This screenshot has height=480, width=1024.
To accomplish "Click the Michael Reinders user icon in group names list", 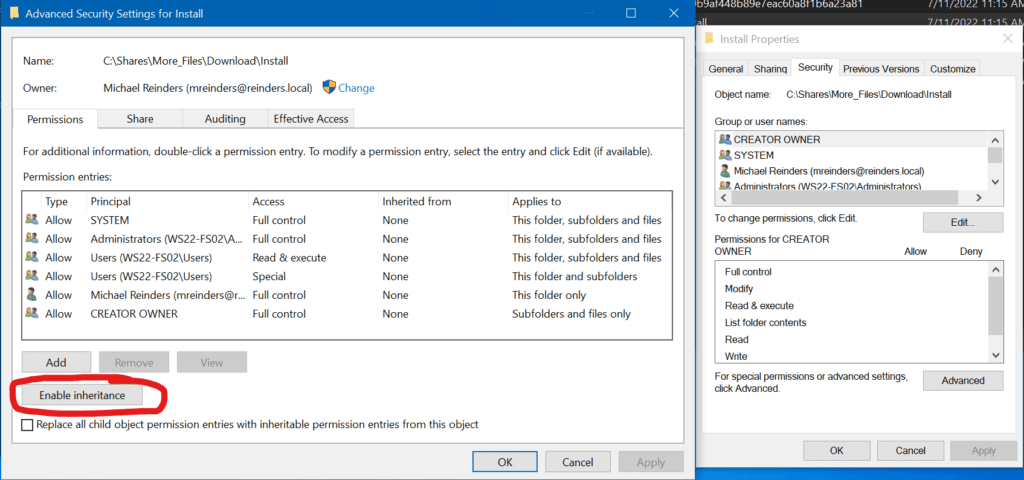I will 724,171.
